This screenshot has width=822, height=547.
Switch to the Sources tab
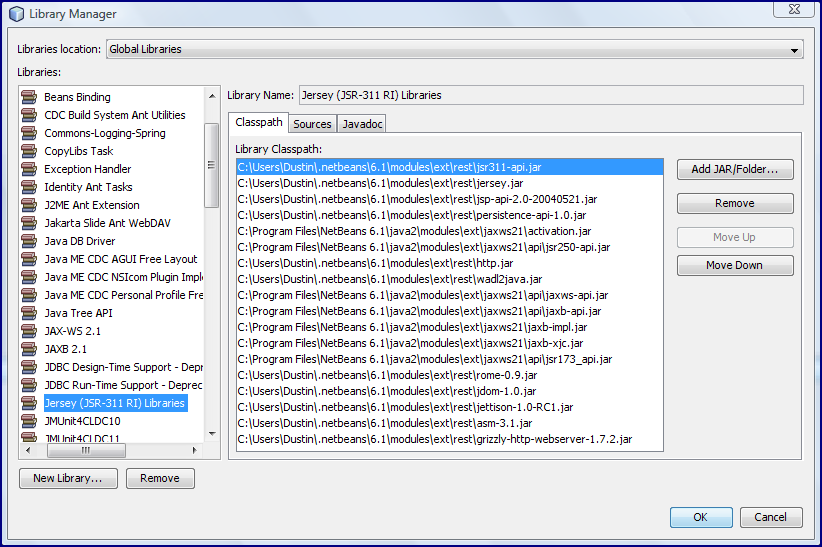point(312,124)
